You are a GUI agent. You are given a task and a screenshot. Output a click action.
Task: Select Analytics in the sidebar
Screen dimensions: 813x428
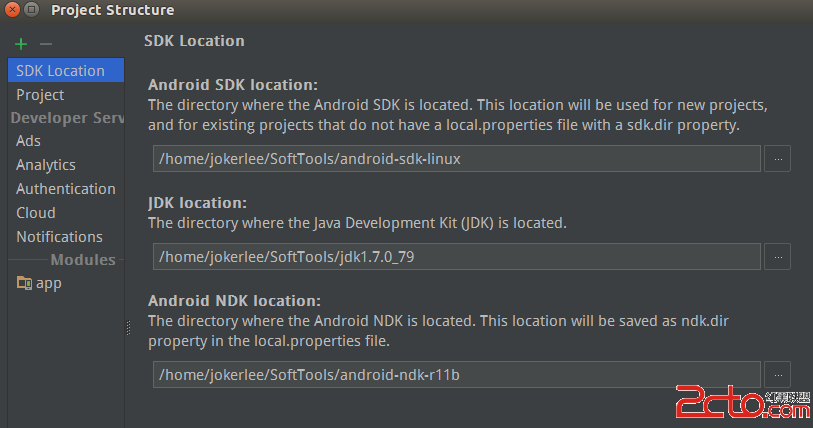(46, 165)
